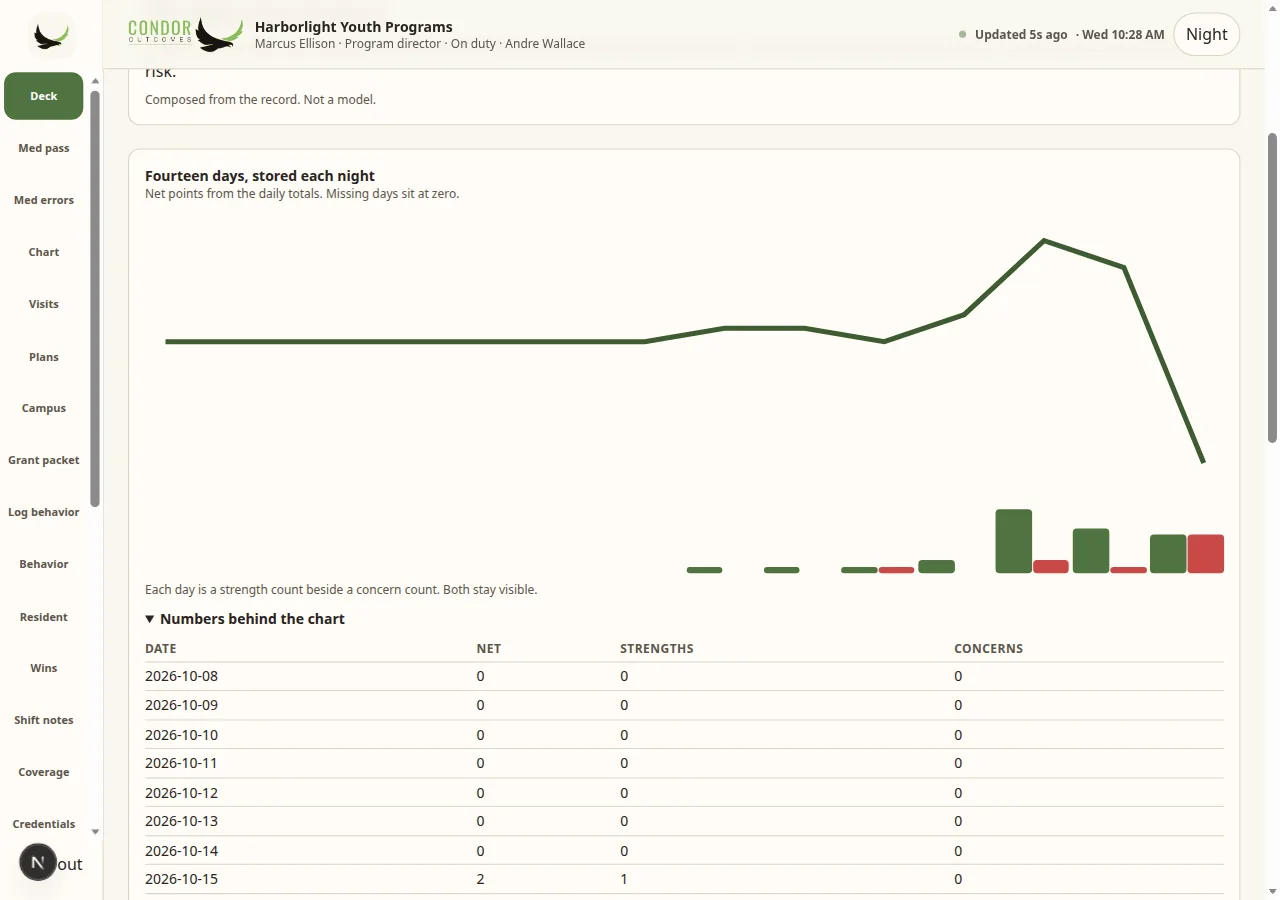View Wins in the sidebar
Viewport: 1280px width, 900px height.
44,668
